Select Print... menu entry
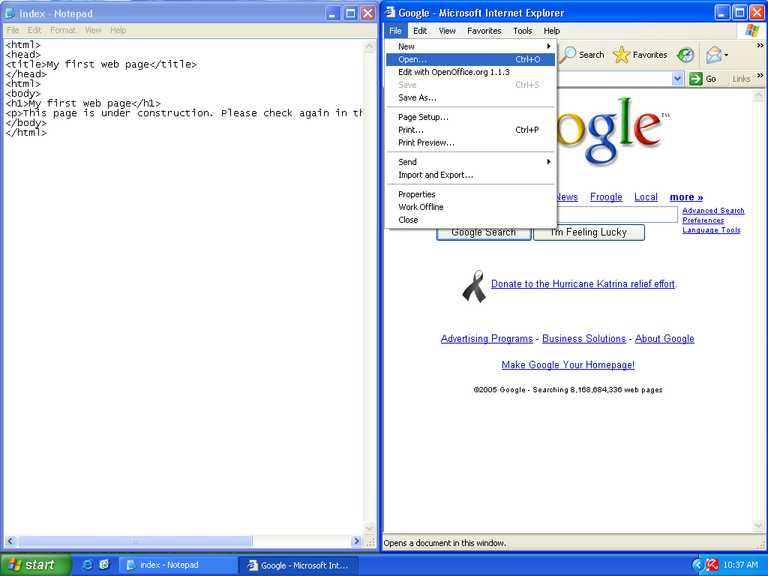This screenshot has width=768, height=576. tap(470, 130)
